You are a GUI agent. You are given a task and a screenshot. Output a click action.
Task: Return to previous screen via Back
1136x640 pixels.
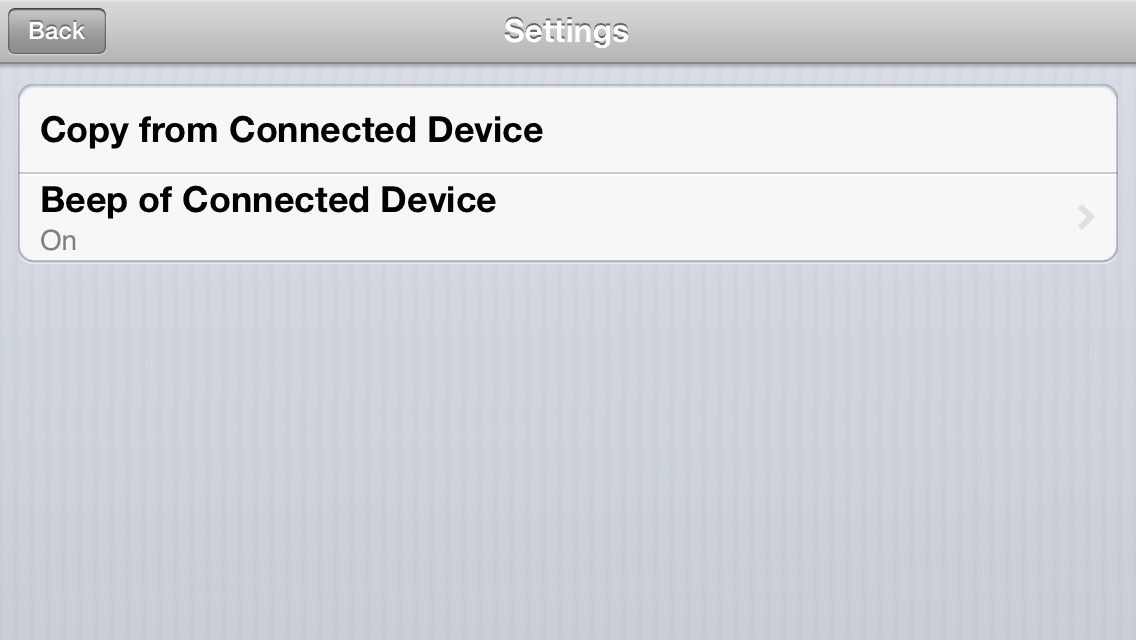point(57,31)
